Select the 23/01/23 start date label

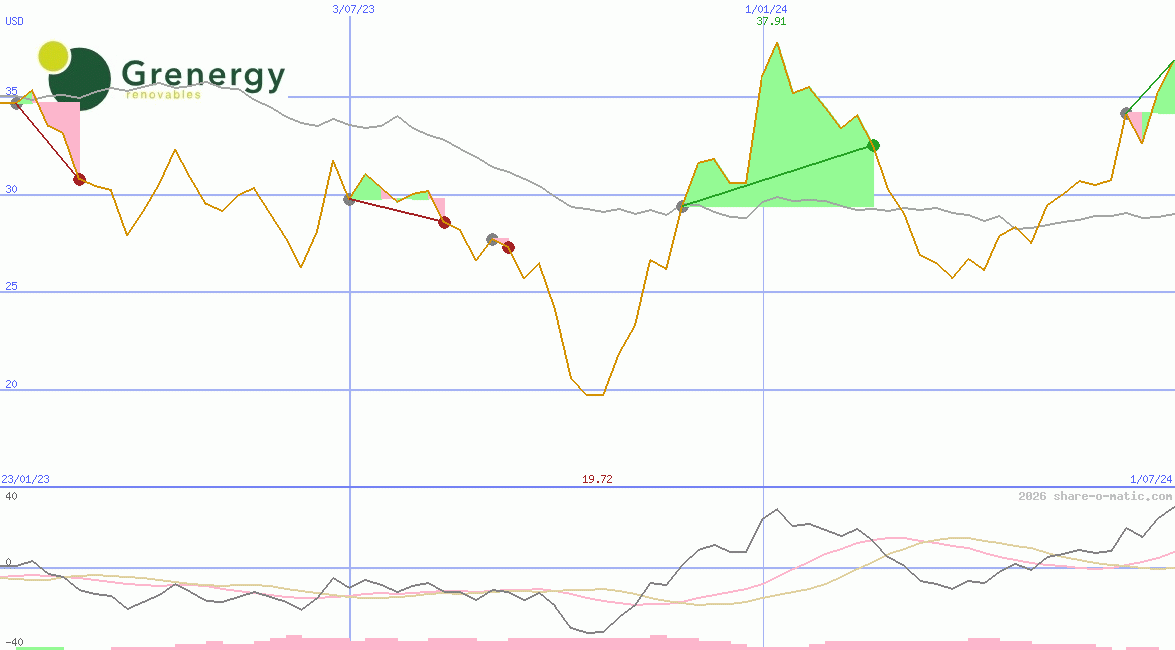(x=25, y=479)
